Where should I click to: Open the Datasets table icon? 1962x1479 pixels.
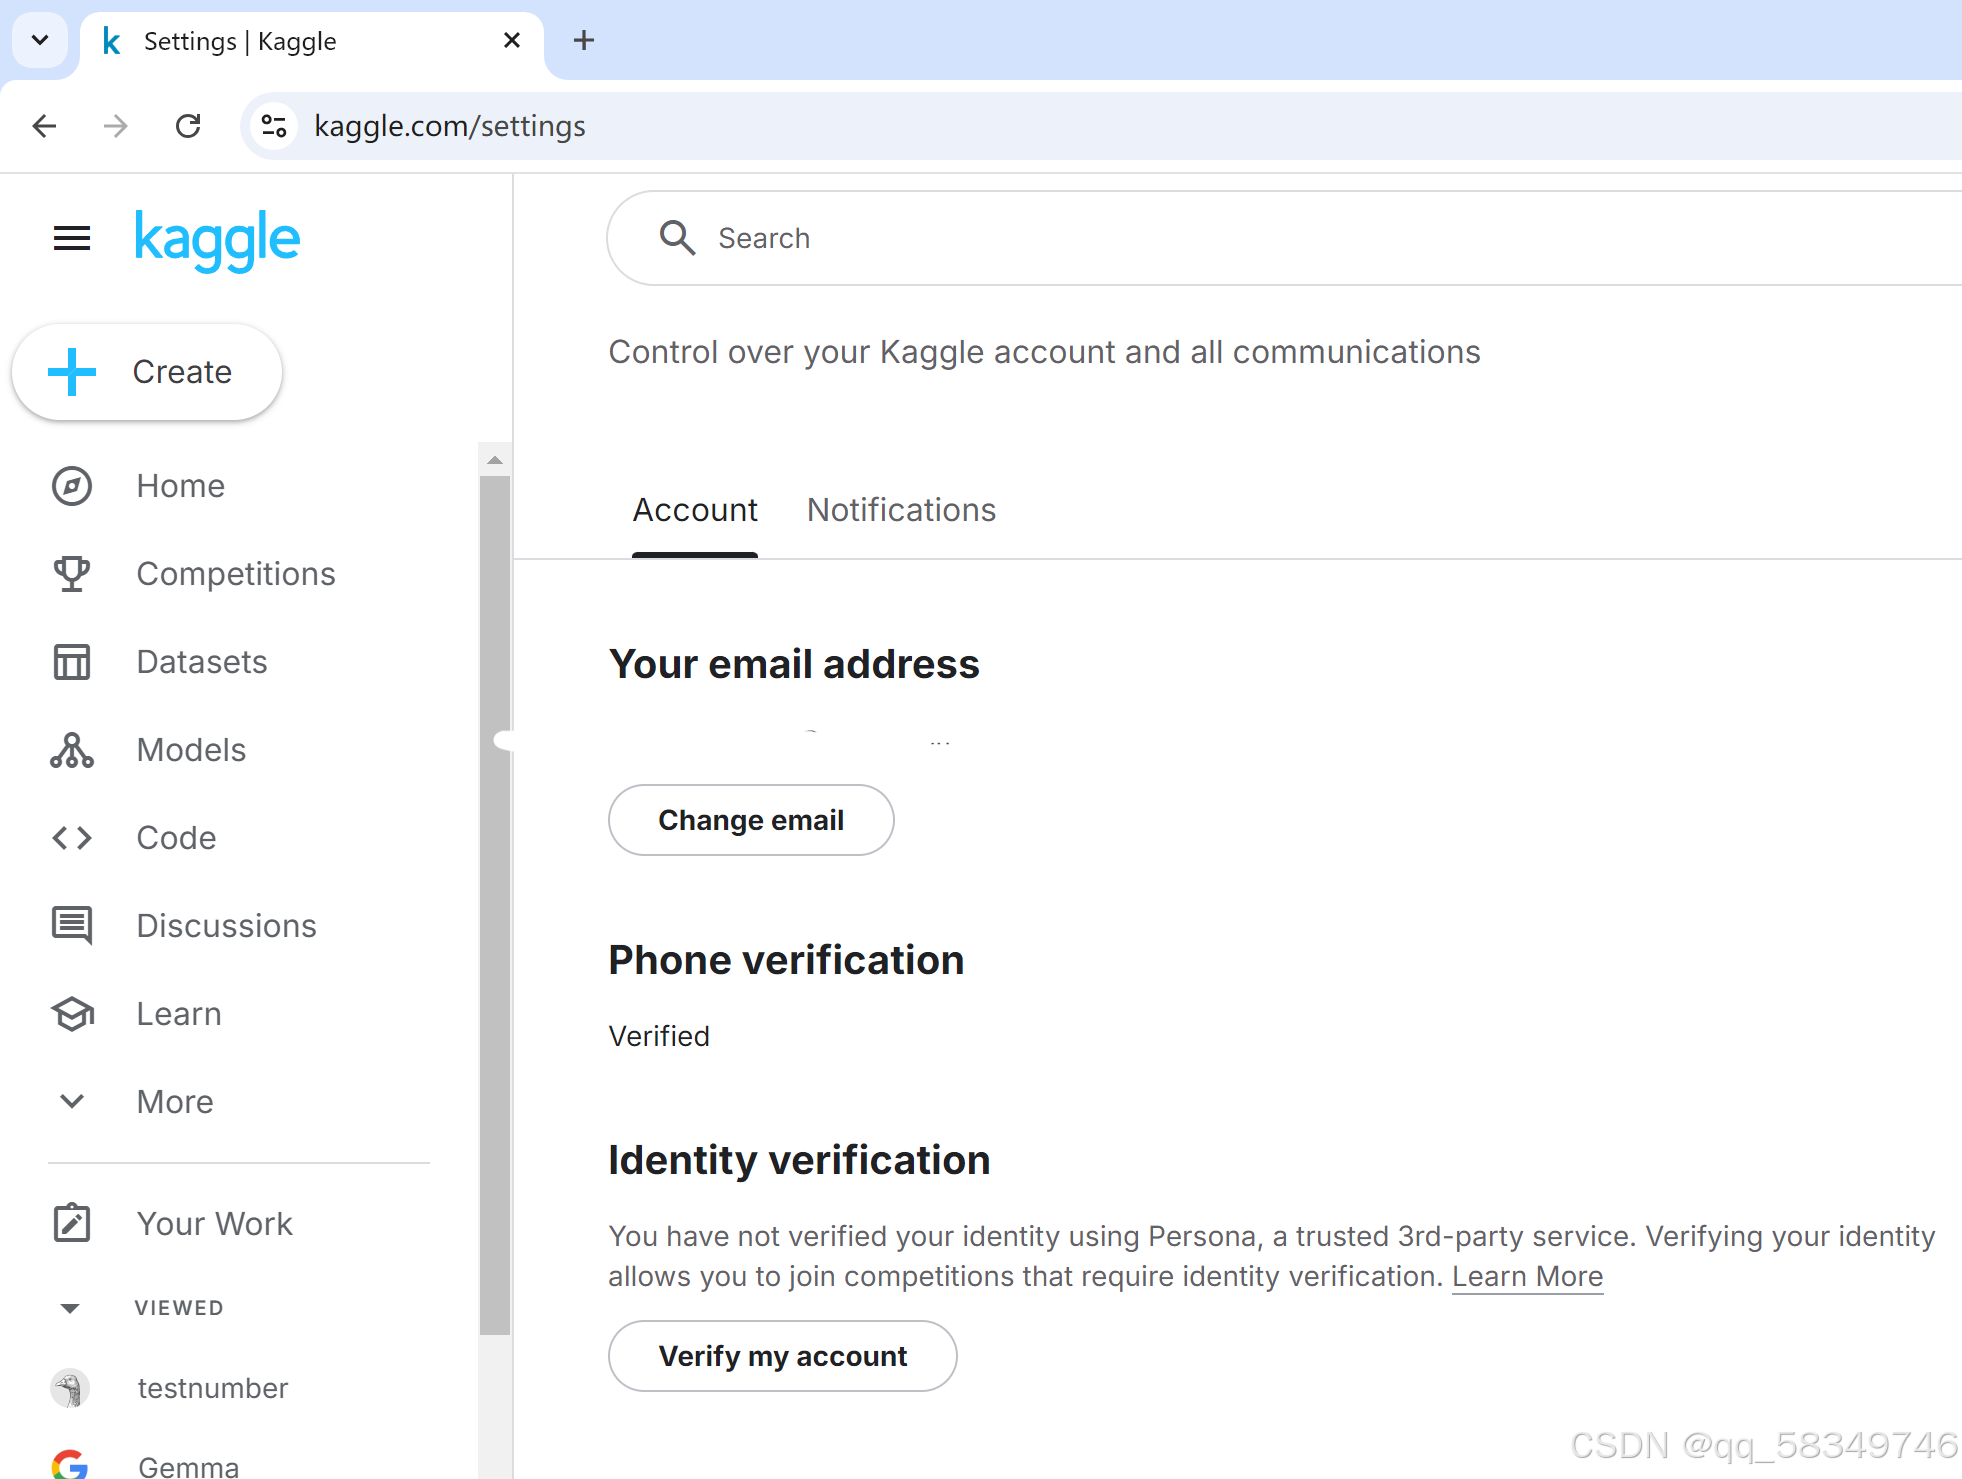click(x=72, y=662)
